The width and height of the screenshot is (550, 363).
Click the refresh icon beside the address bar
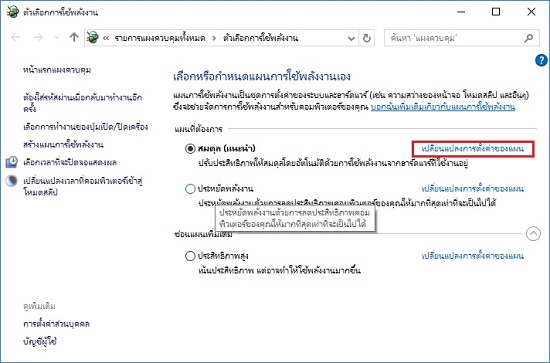point(367,38)
